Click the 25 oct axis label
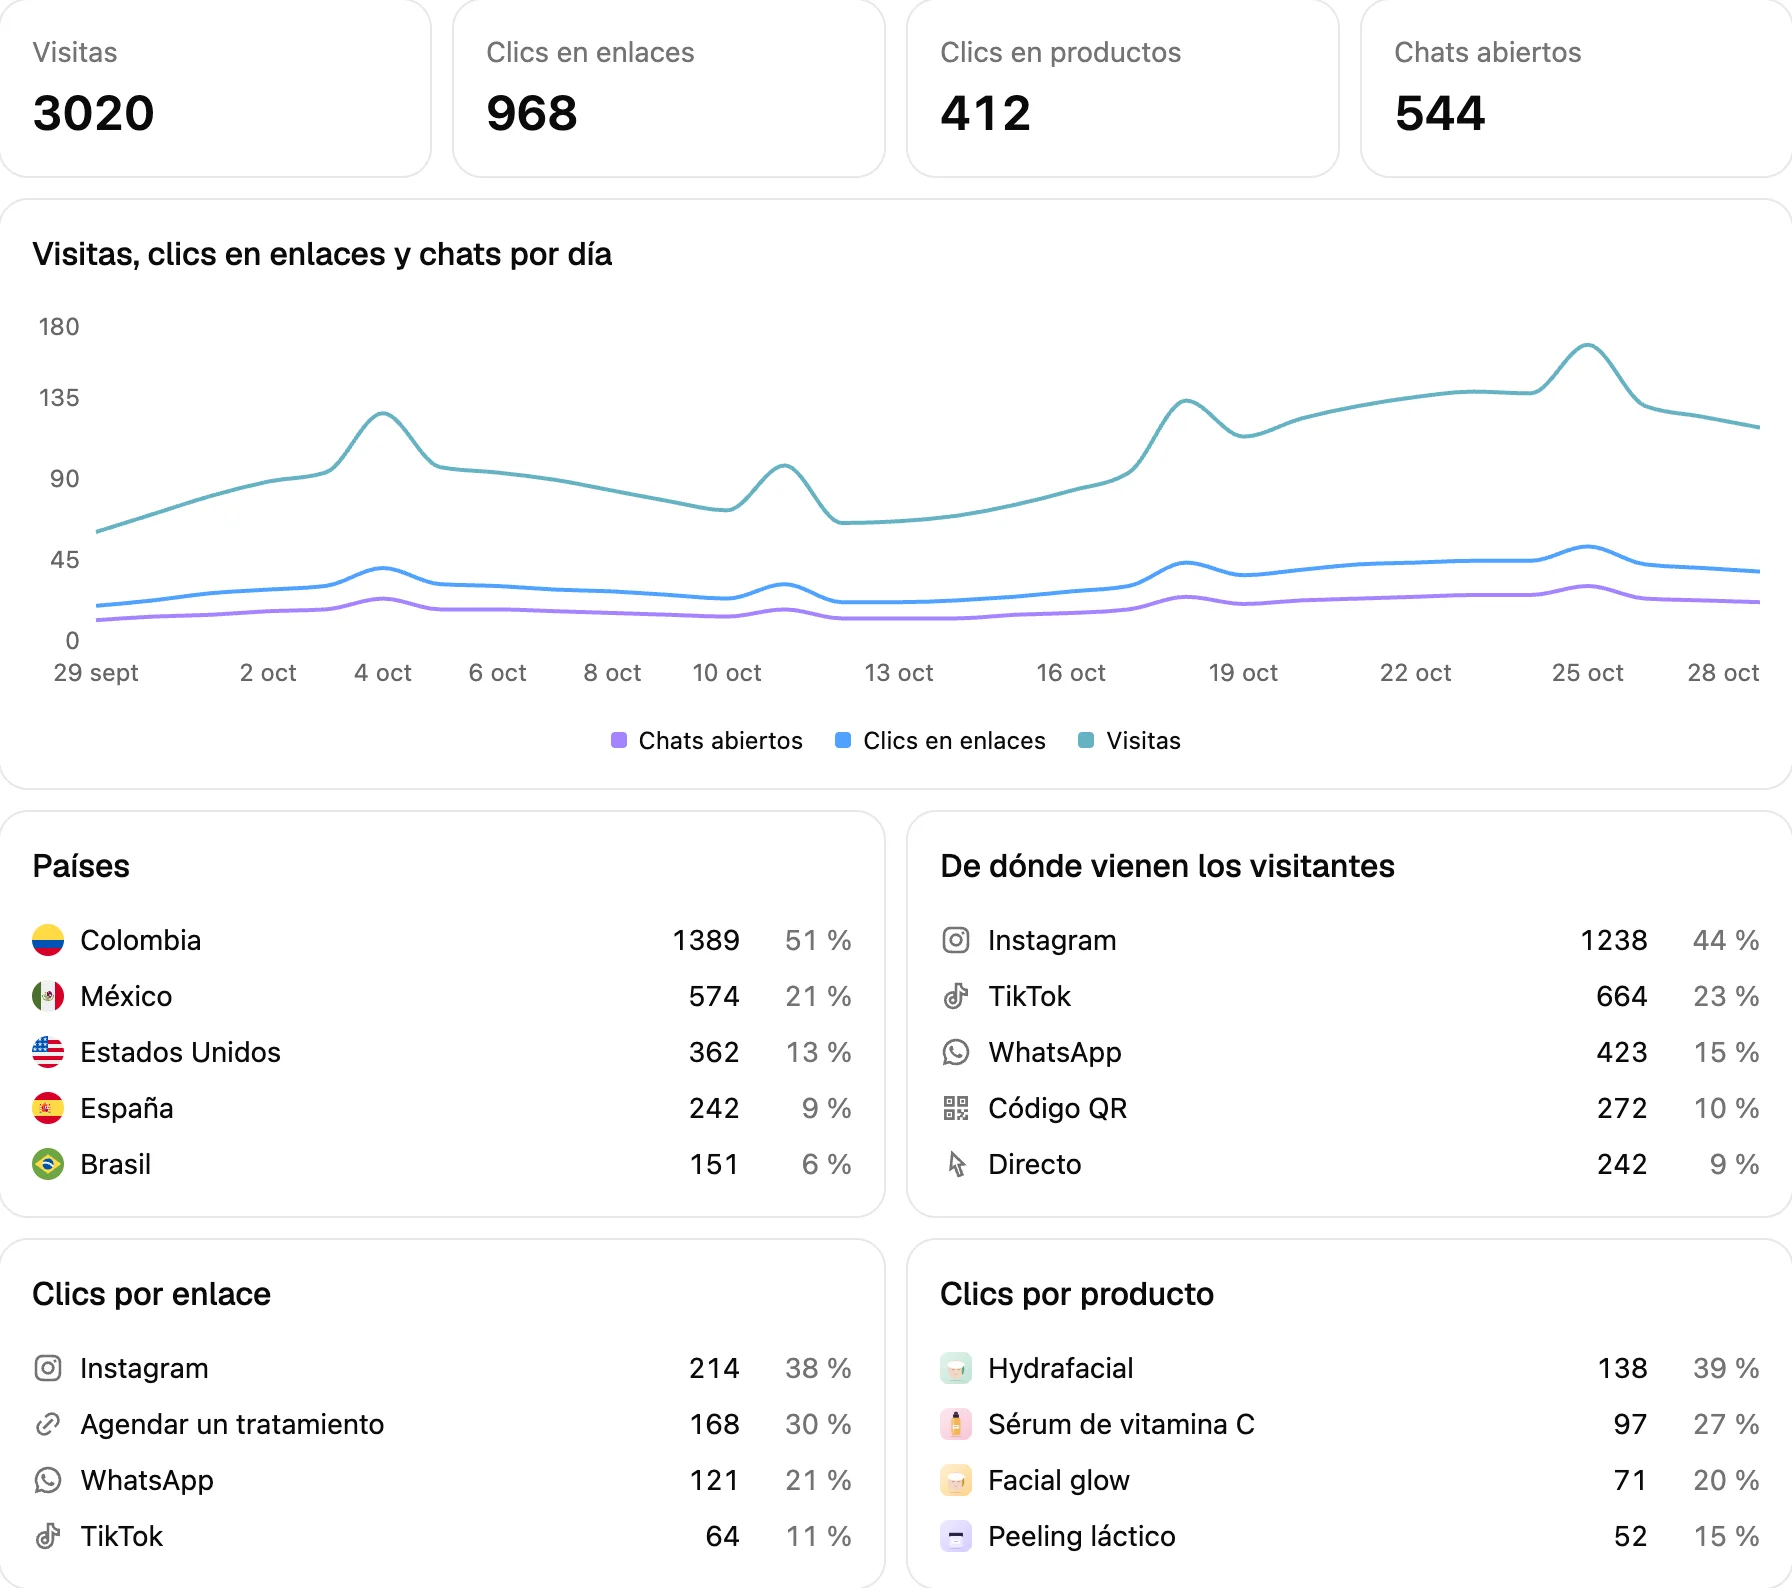 click(x=1587, y=673)
